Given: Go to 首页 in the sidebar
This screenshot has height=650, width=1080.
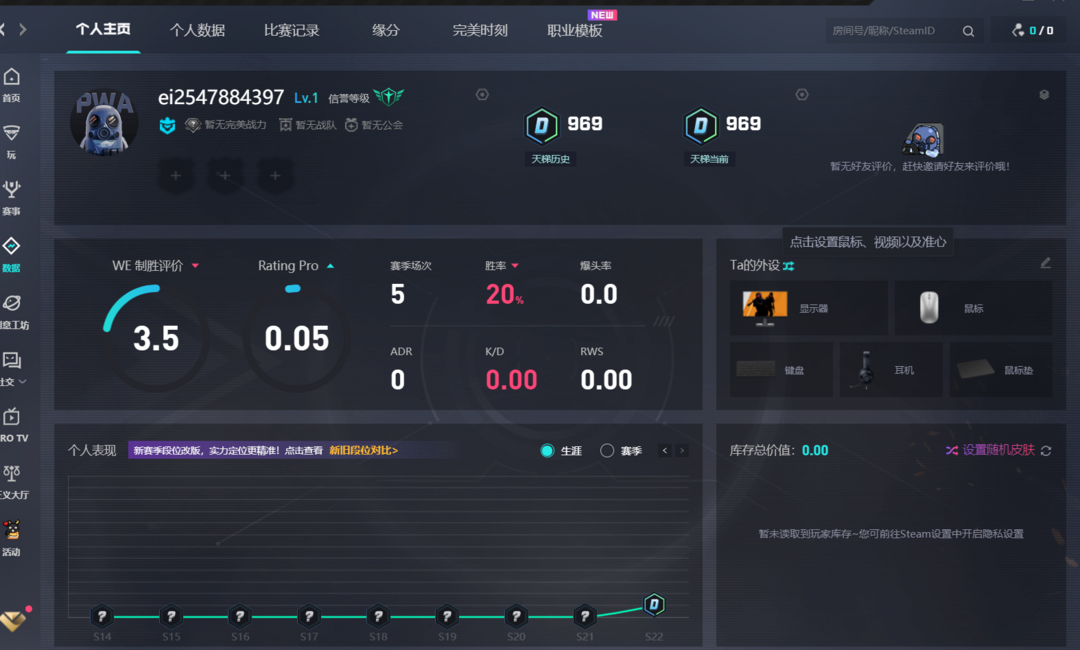Looking at the screenshot, I should pos(12,85).
